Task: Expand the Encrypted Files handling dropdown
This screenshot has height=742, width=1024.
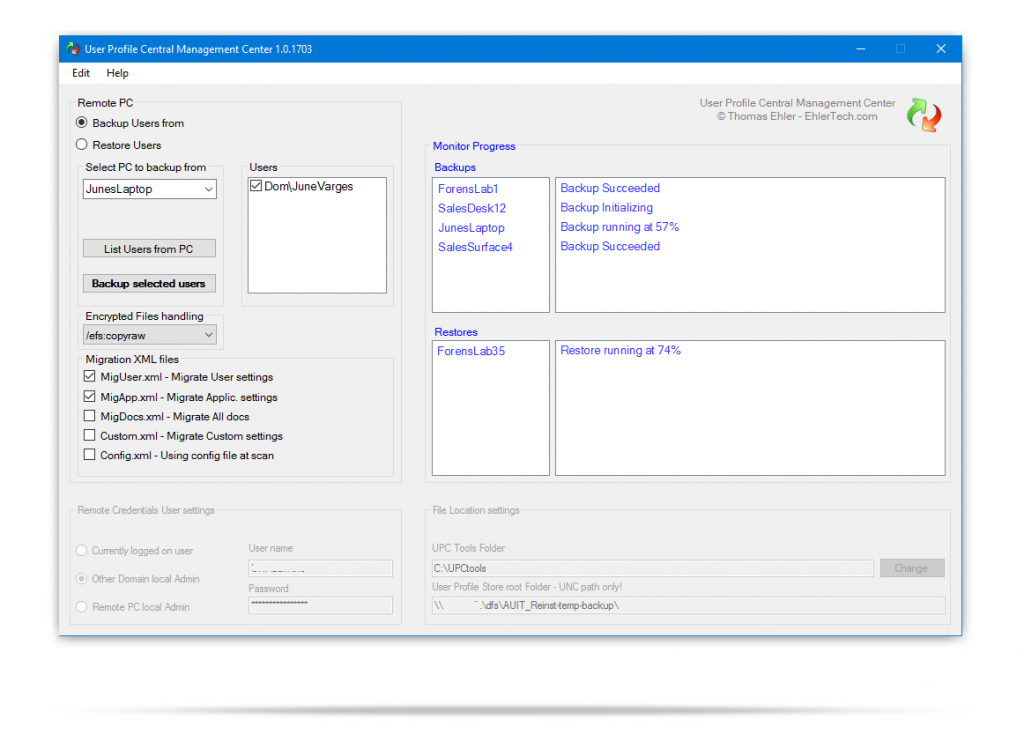Action: click(208, 336)
